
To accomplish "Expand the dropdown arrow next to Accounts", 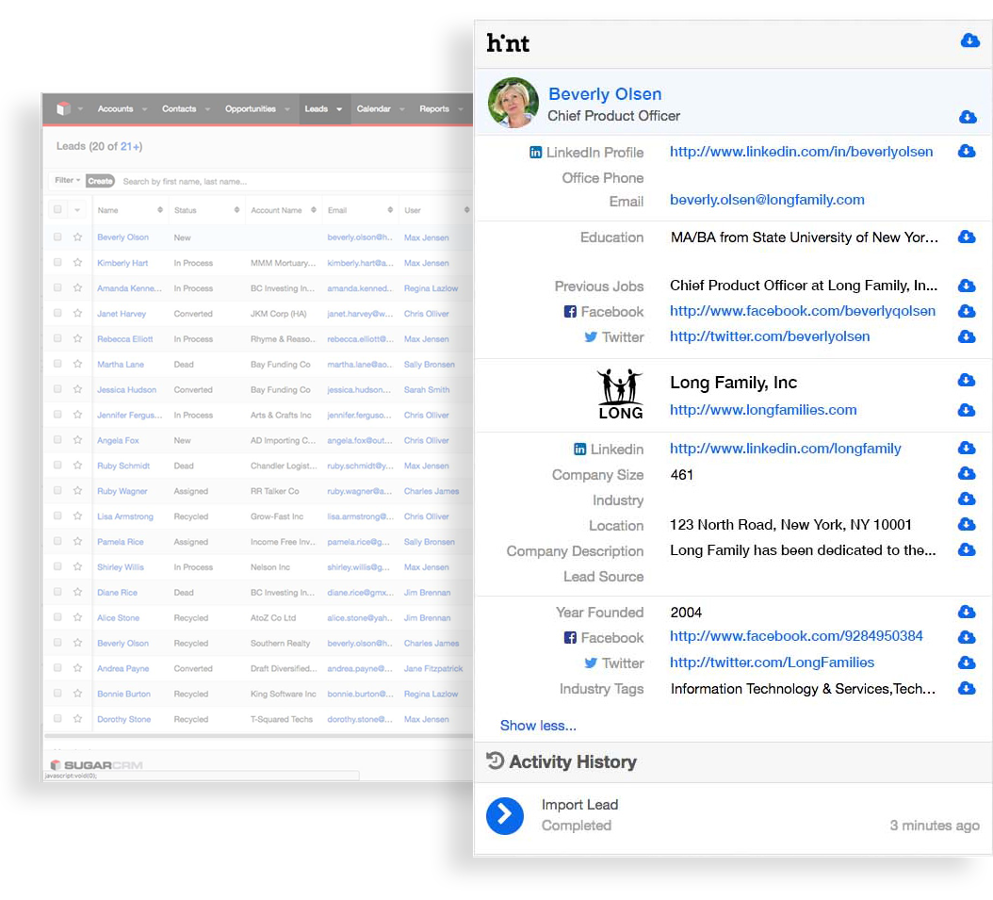I will [x=144, y=109].
